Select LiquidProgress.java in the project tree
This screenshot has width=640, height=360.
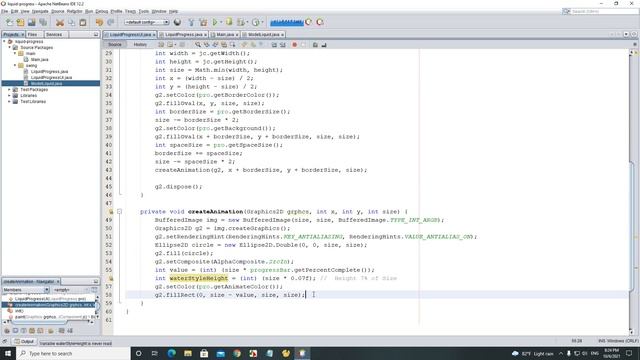(49, 71)
